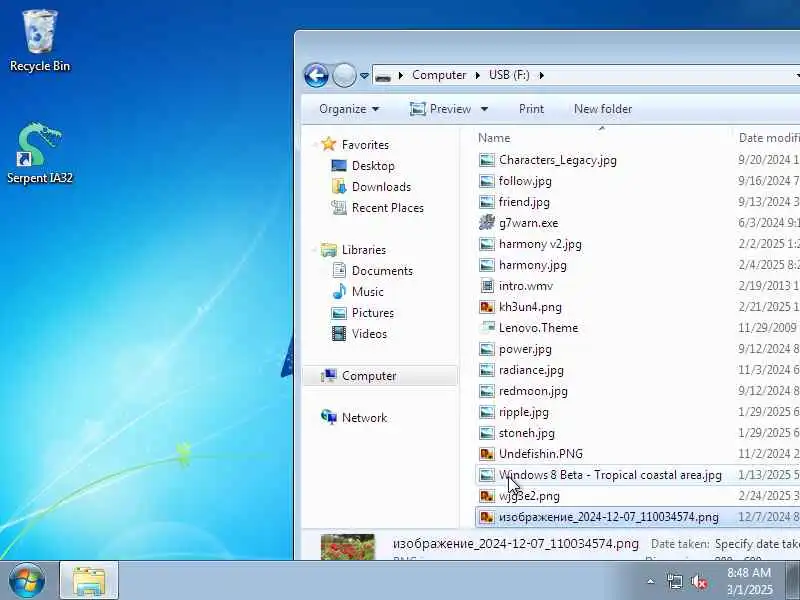This screenshot has height=600, width=800.
Task: Expand the root arrow before Computer breadcrumb
Action: (x=401, y=76)
